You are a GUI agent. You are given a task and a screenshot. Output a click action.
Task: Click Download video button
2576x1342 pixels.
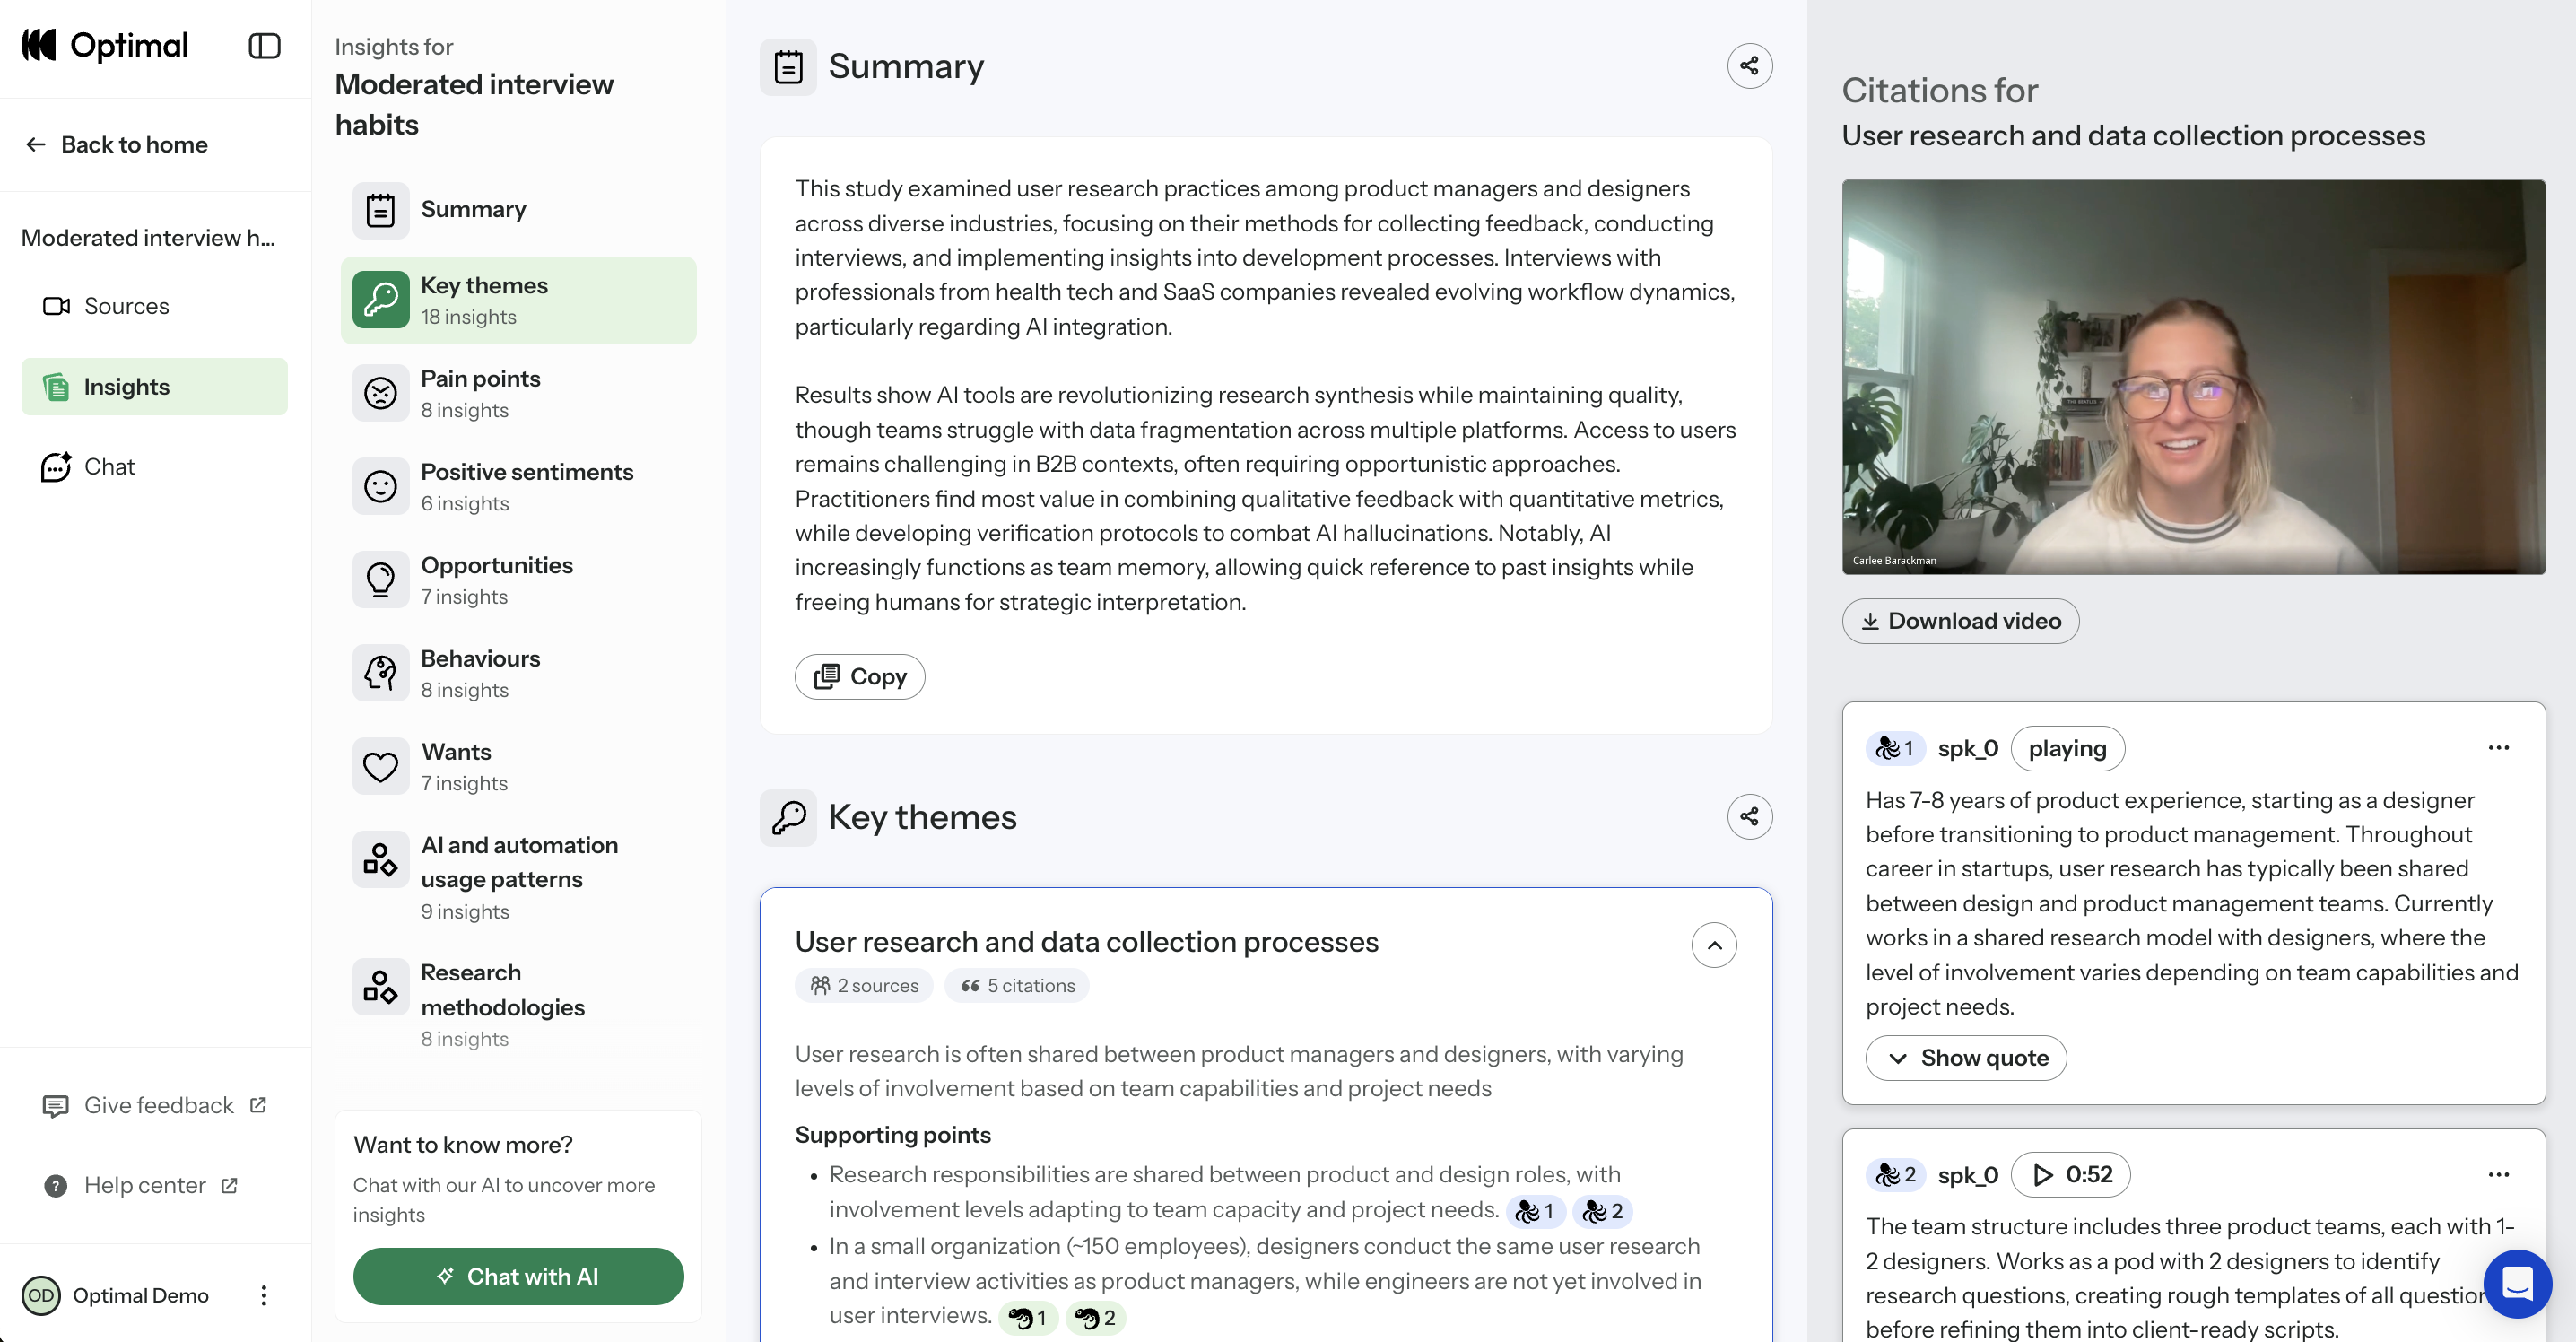tap(1960, 621)
